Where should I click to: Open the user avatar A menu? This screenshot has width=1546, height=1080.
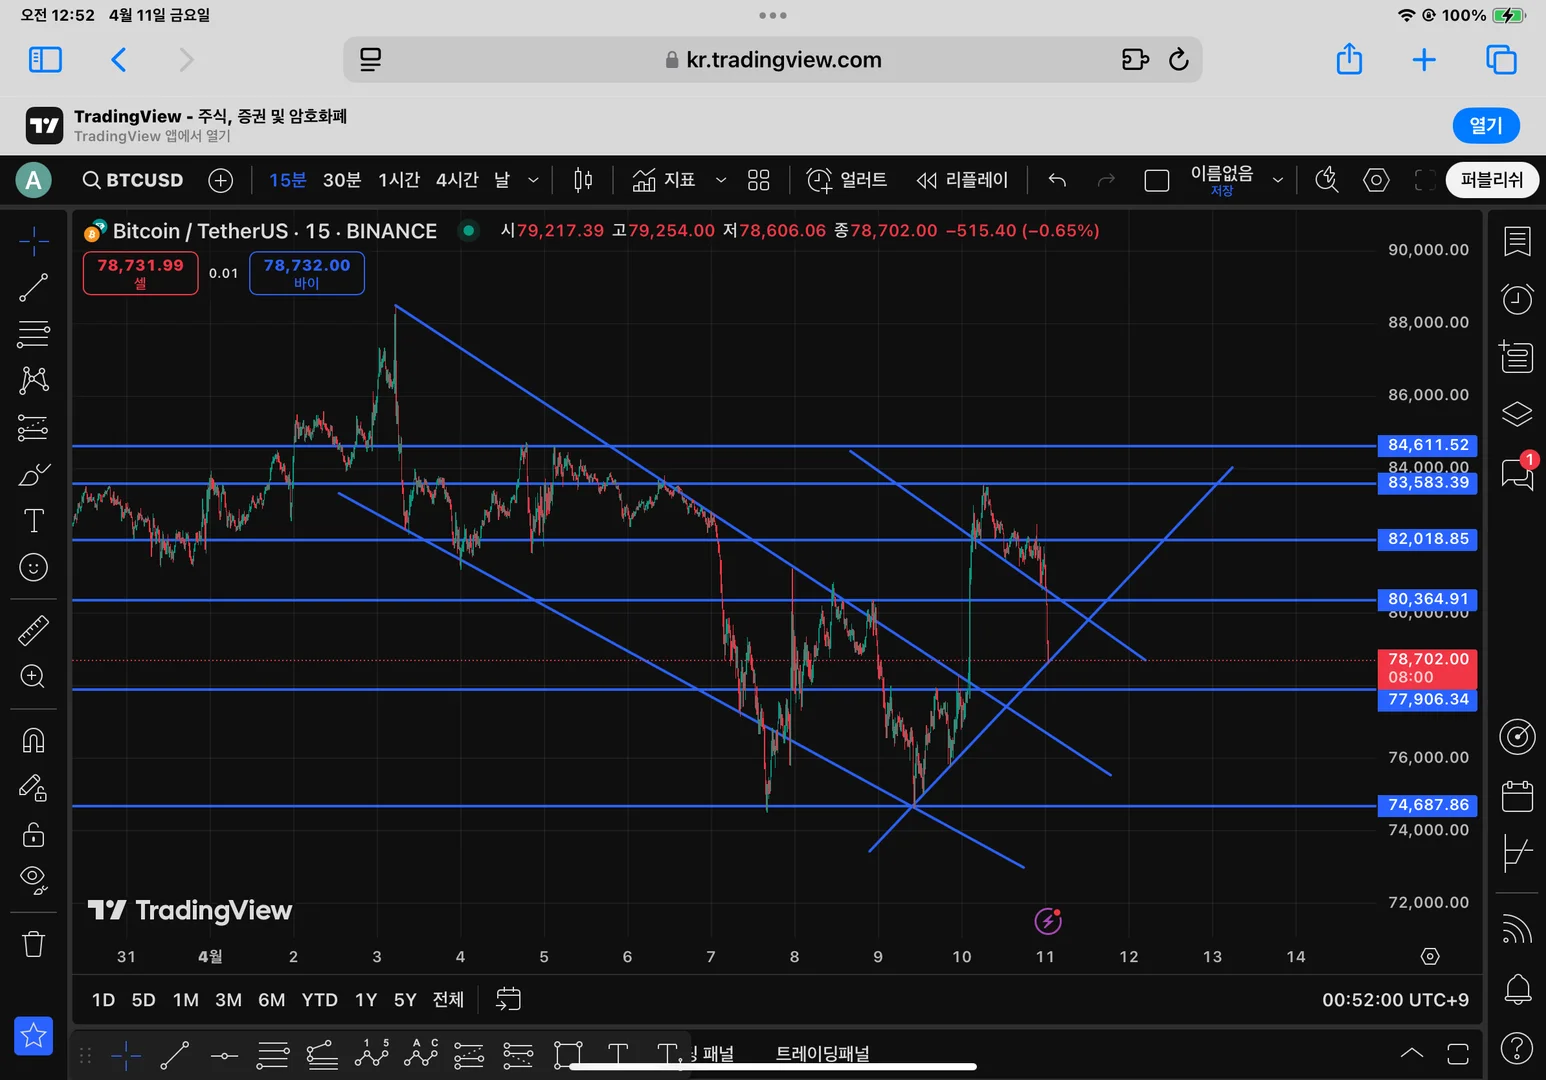pos(34,180)
